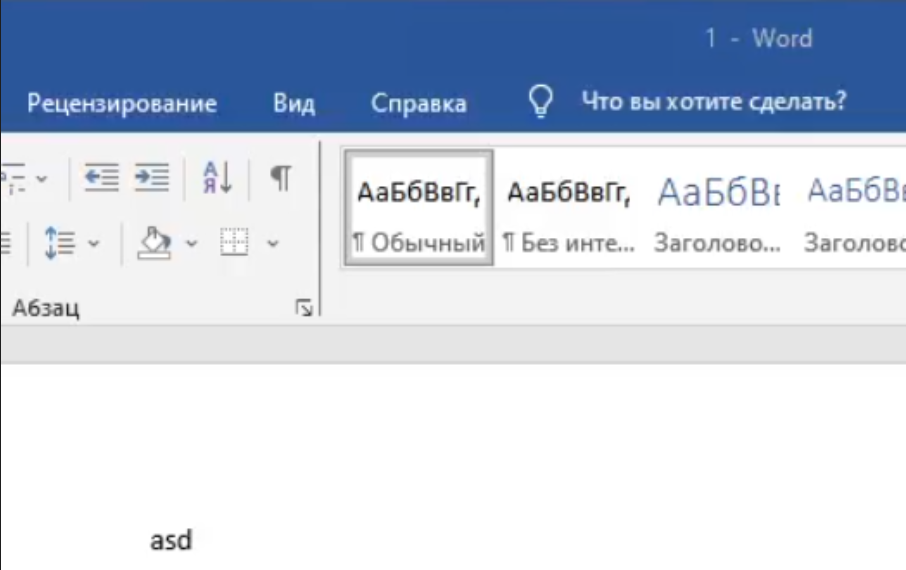This screenshot has height=570, width=906.
Task: Expand the multilevel list dropdown arrow
Action: coord(42,179)
